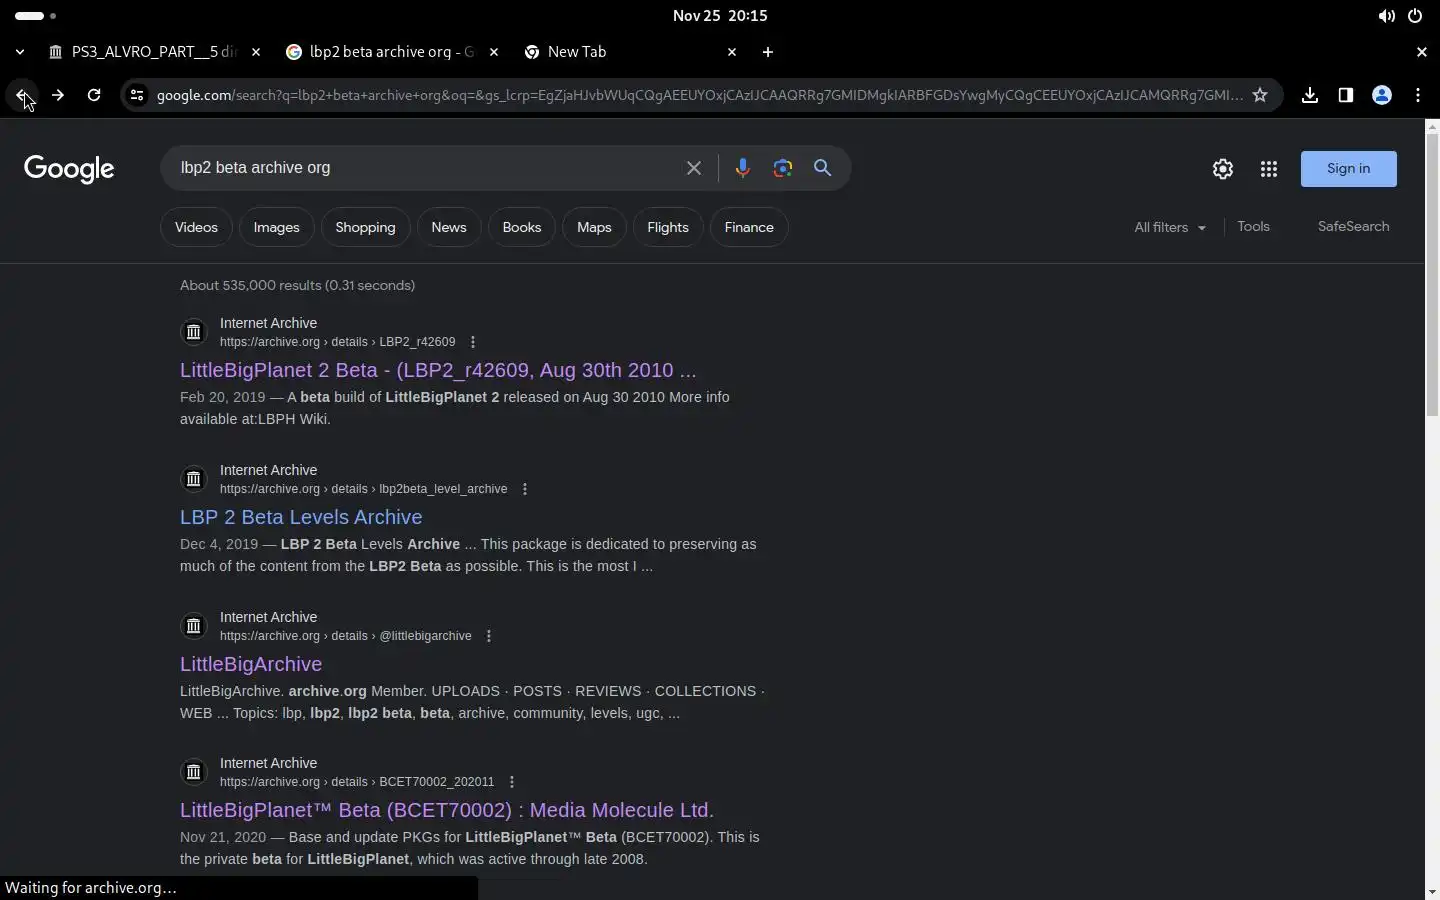
Task: Filter results by Maps
Action: tap(594, 228)
